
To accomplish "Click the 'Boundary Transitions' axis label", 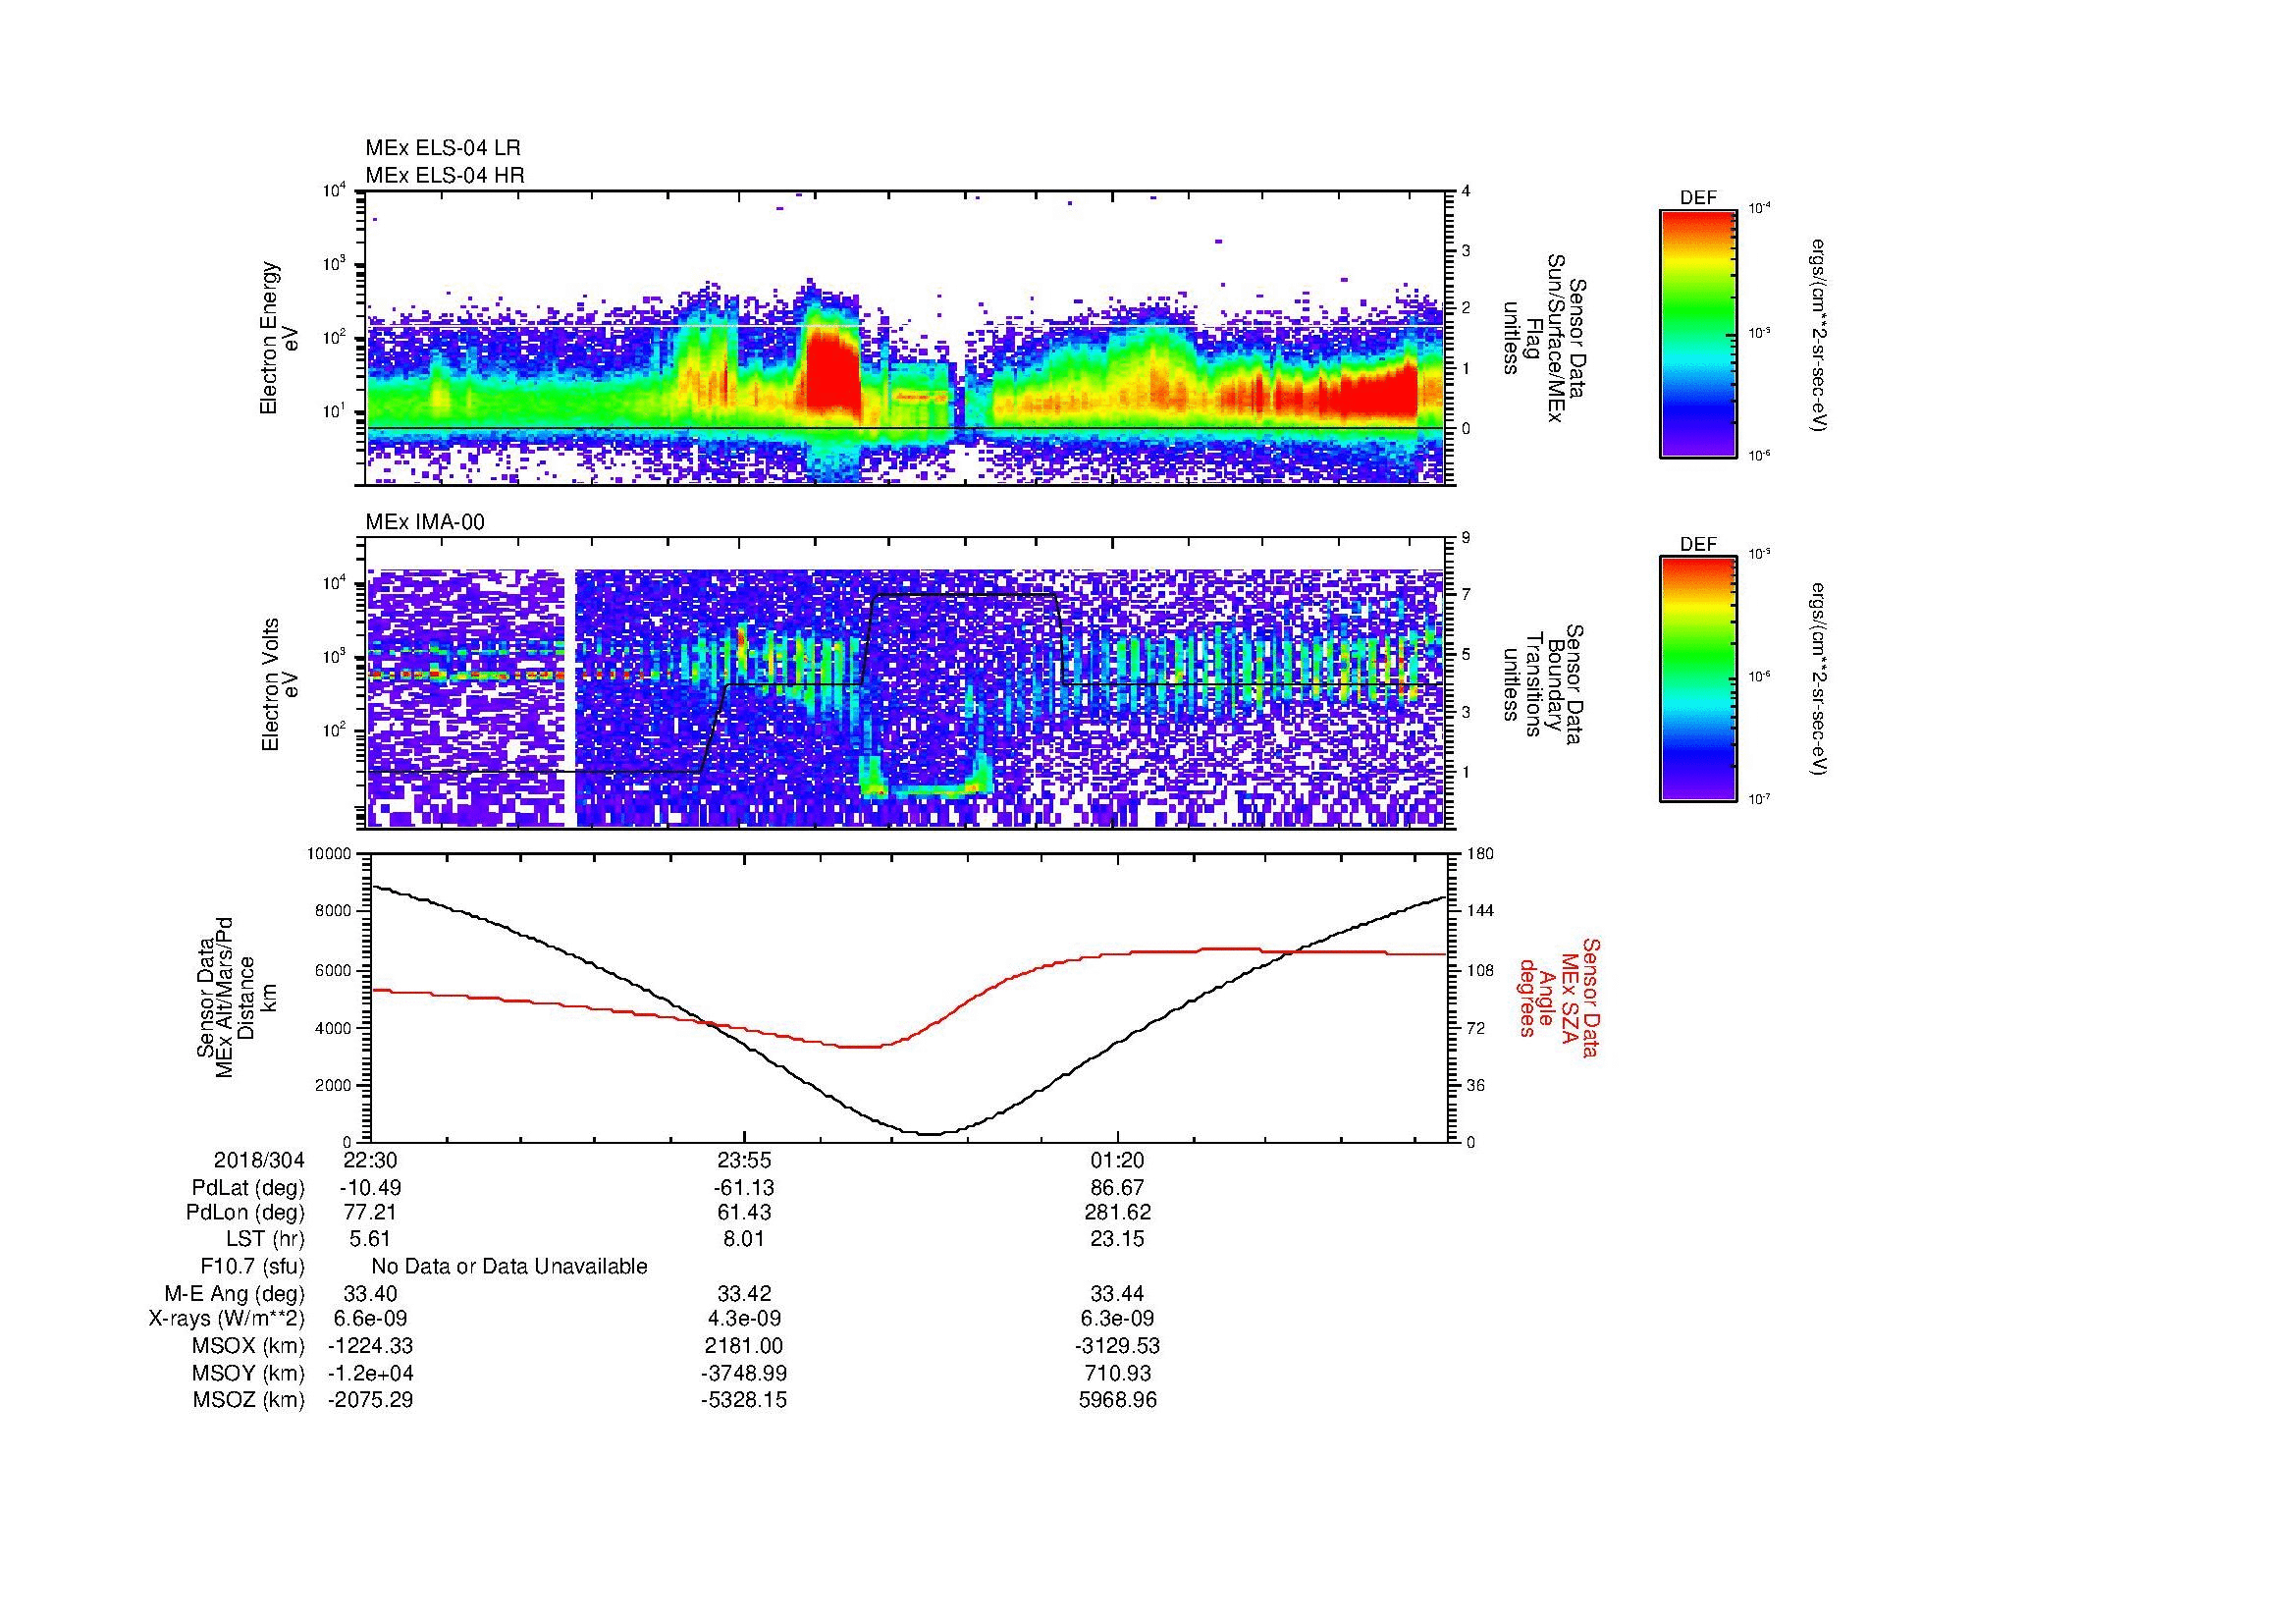I will coord(1544,684).
